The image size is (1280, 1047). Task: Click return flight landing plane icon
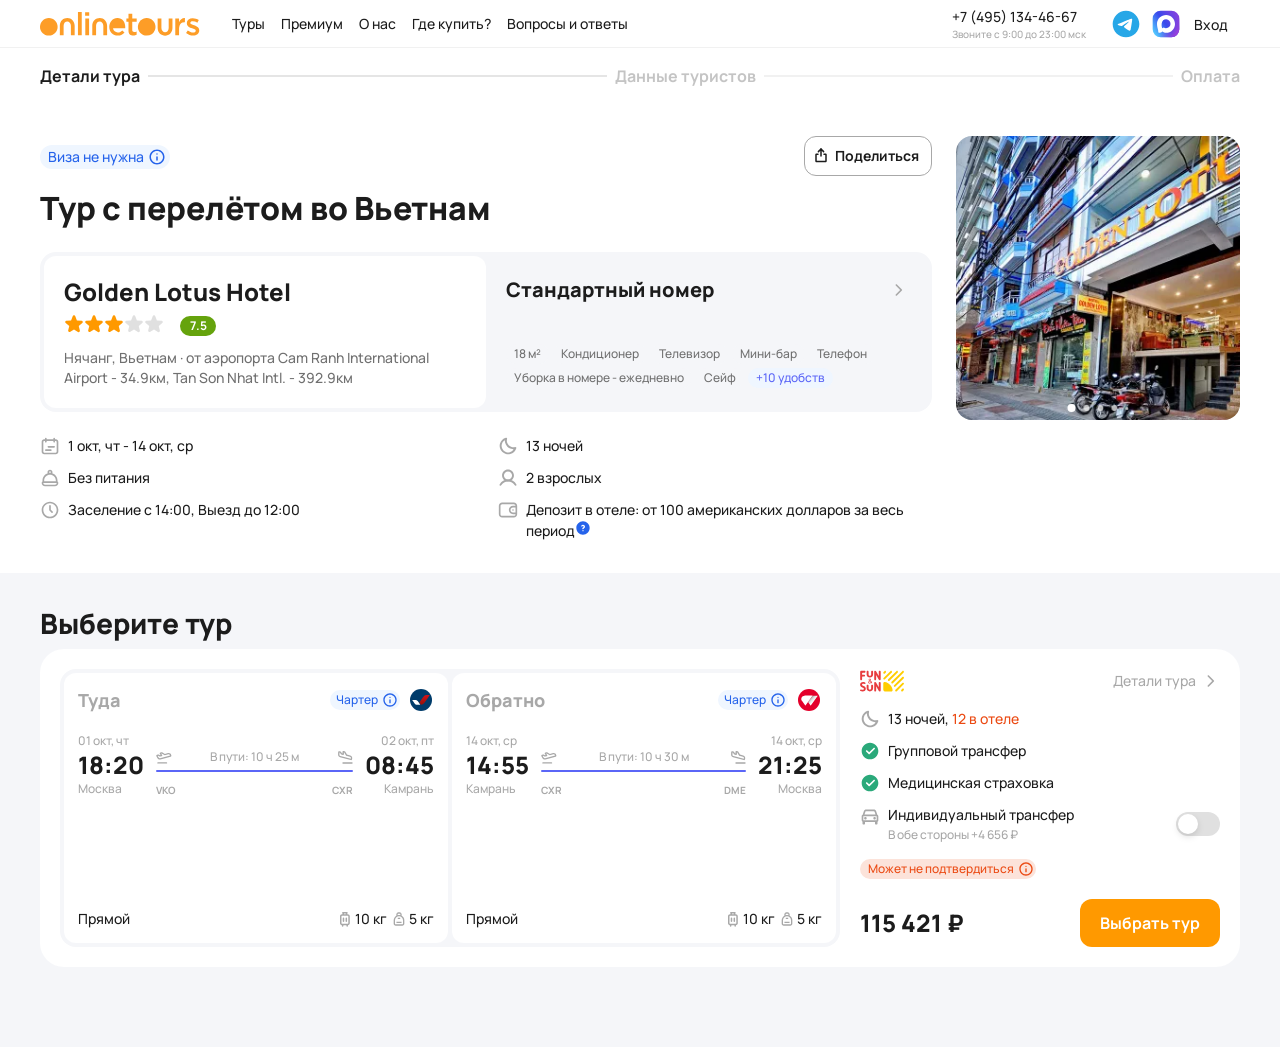point(738,757)
